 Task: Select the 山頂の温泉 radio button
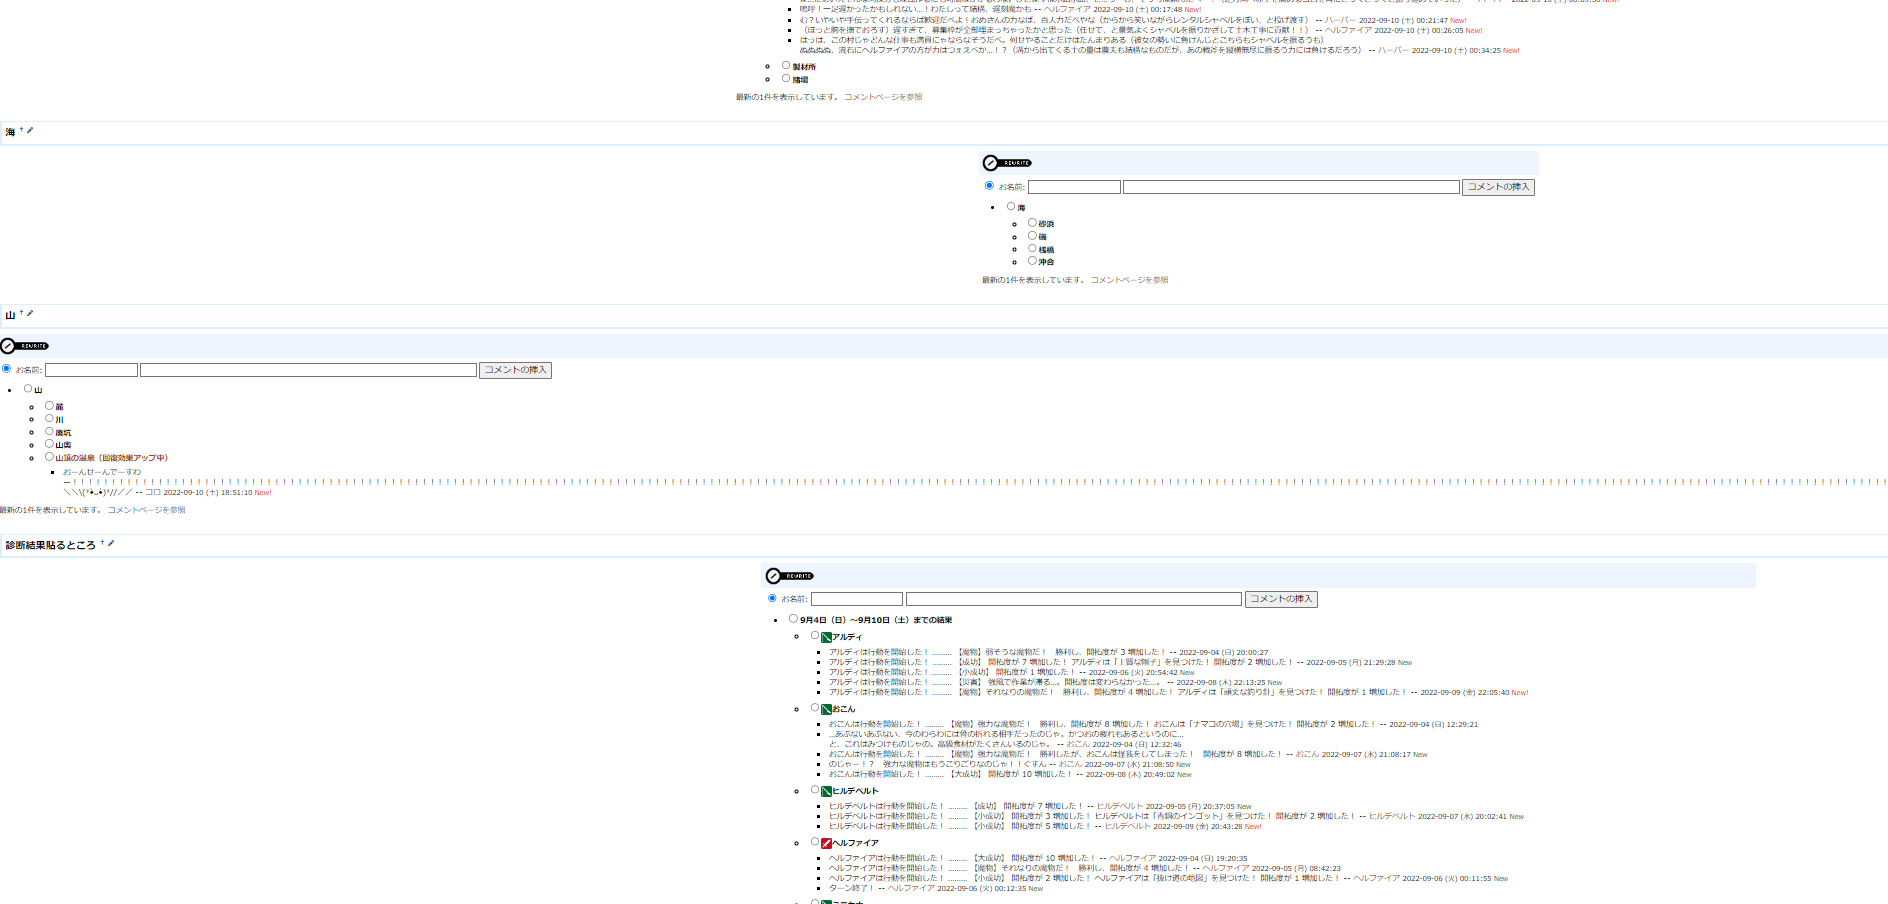tap(49, 457)
